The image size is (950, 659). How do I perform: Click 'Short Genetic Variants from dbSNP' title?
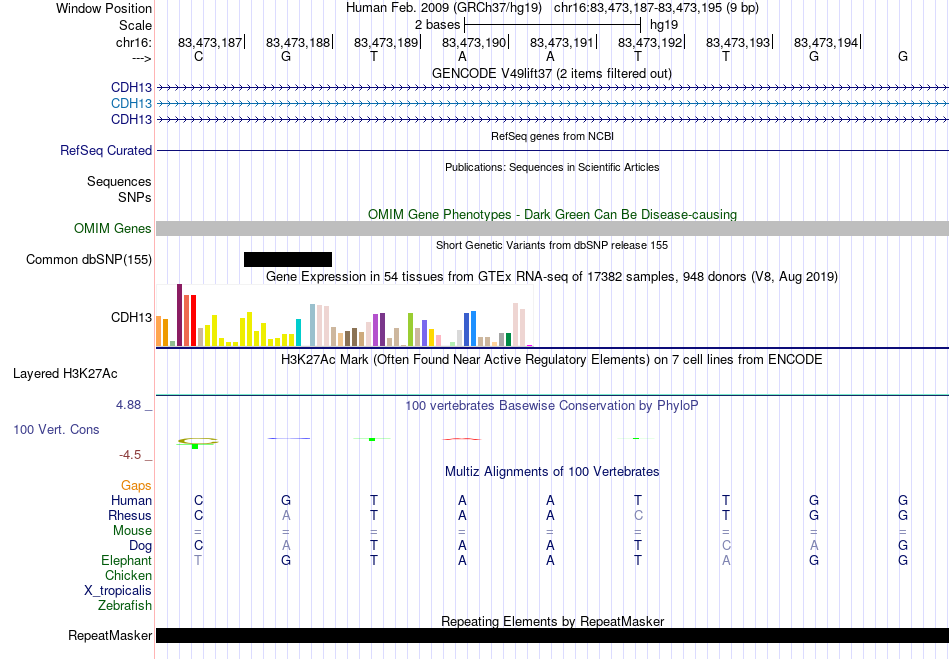pos(552,245)
